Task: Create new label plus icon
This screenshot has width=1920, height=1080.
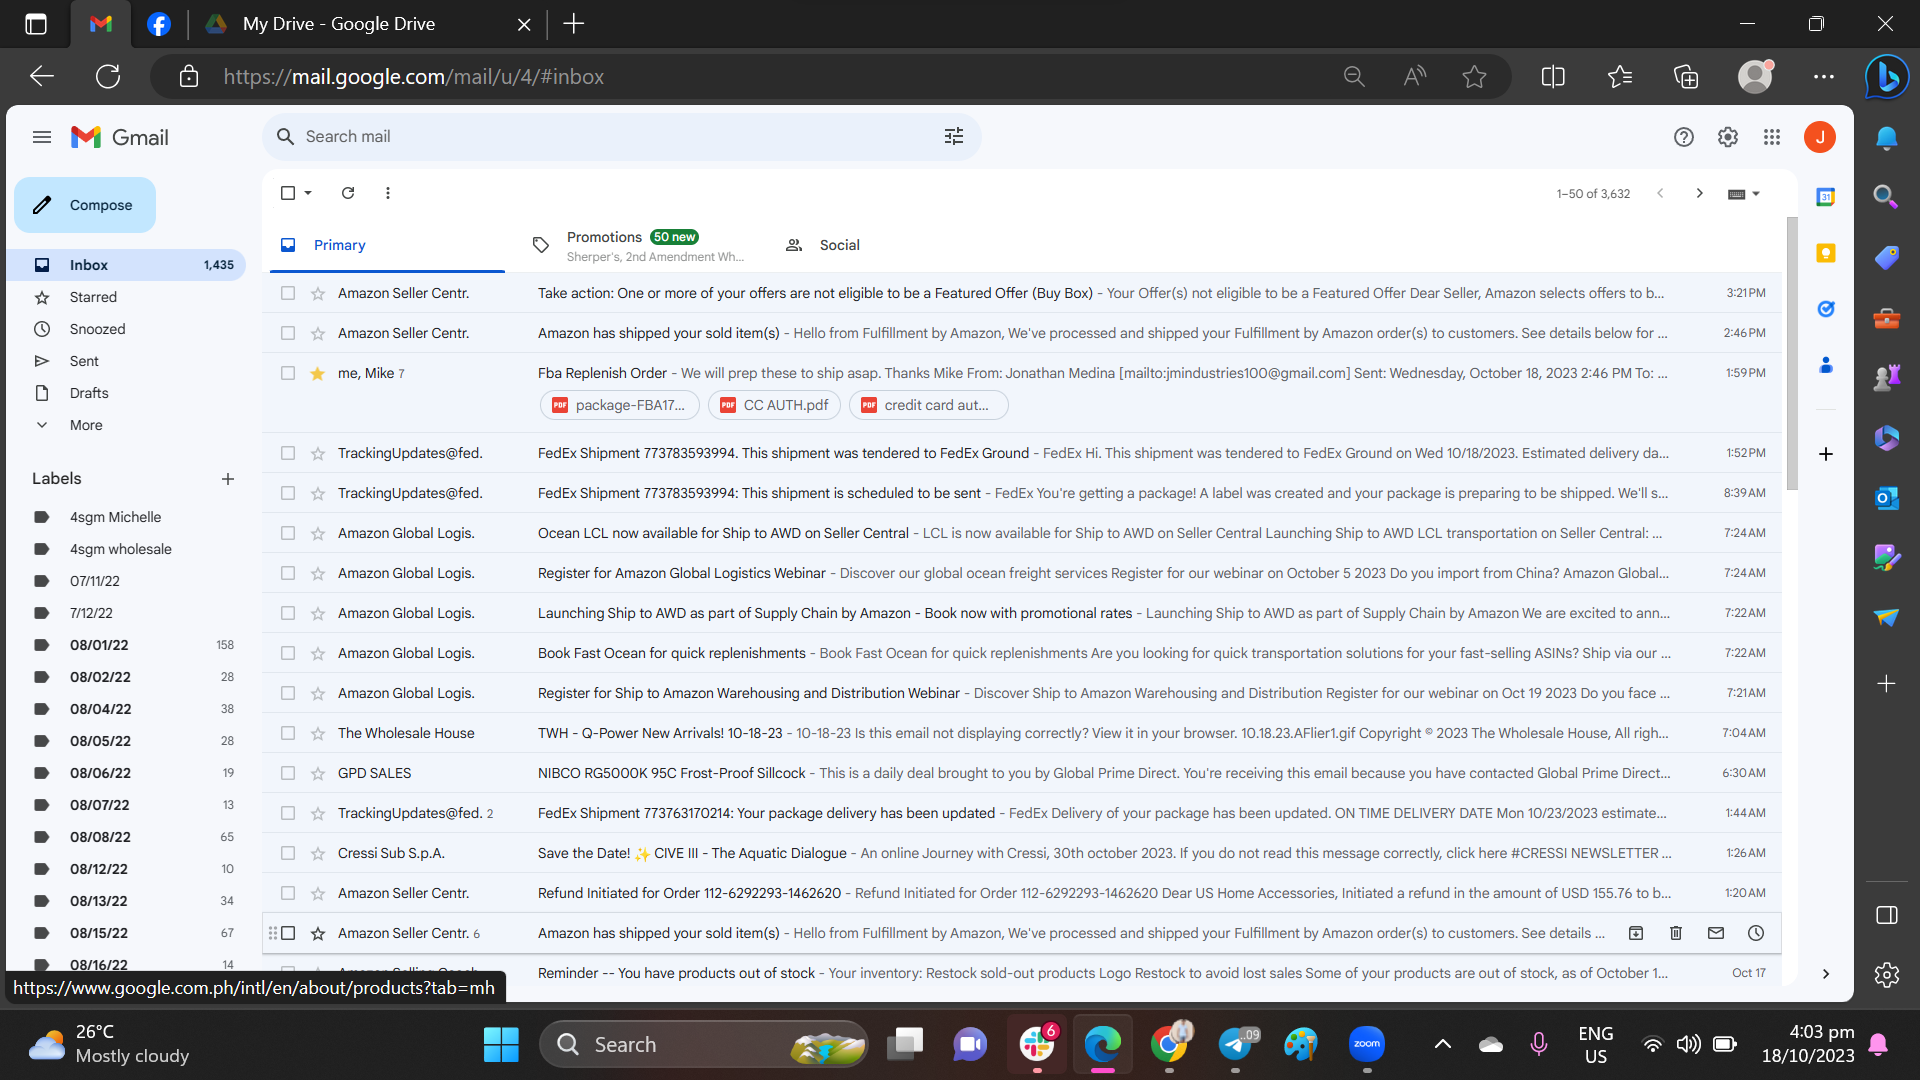Action: point(228,479)
